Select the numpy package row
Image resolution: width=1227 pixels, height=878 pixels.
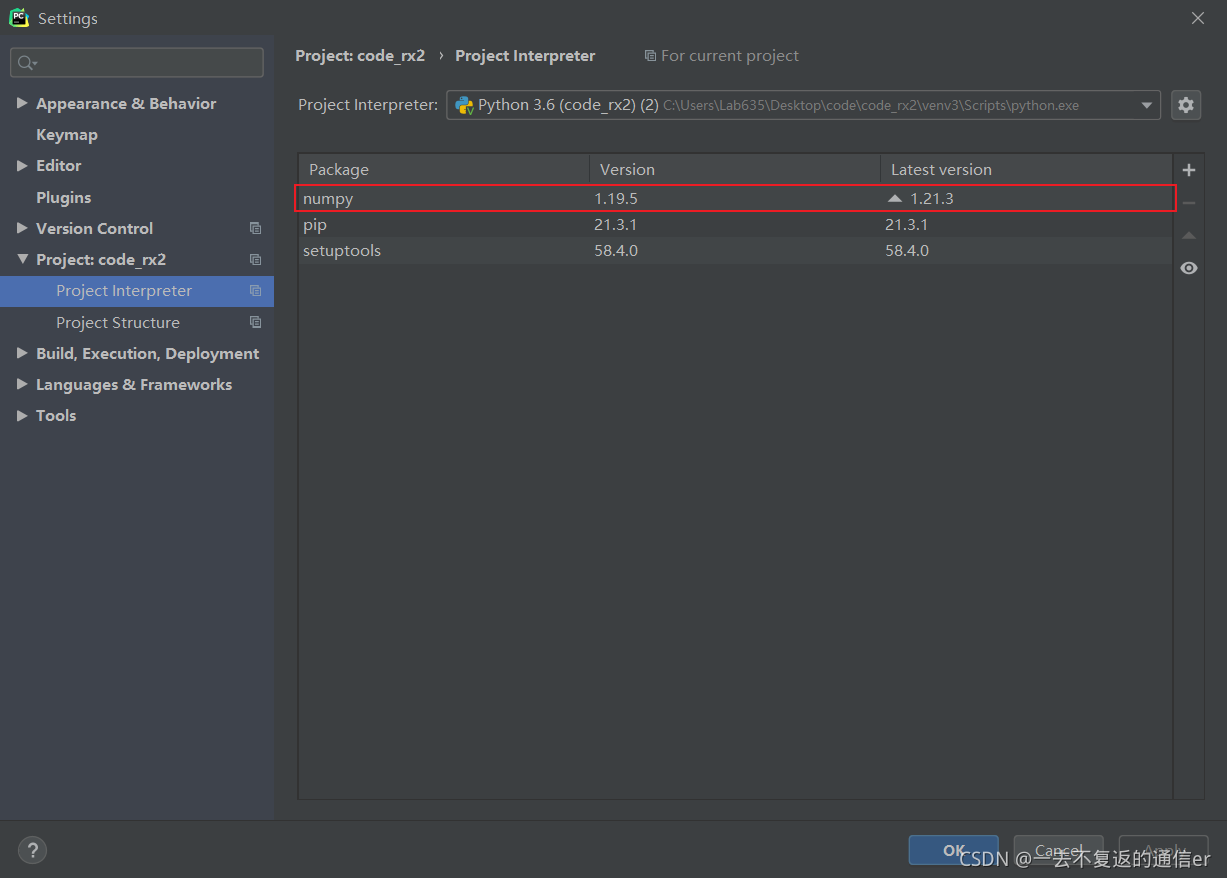(735, 198)
